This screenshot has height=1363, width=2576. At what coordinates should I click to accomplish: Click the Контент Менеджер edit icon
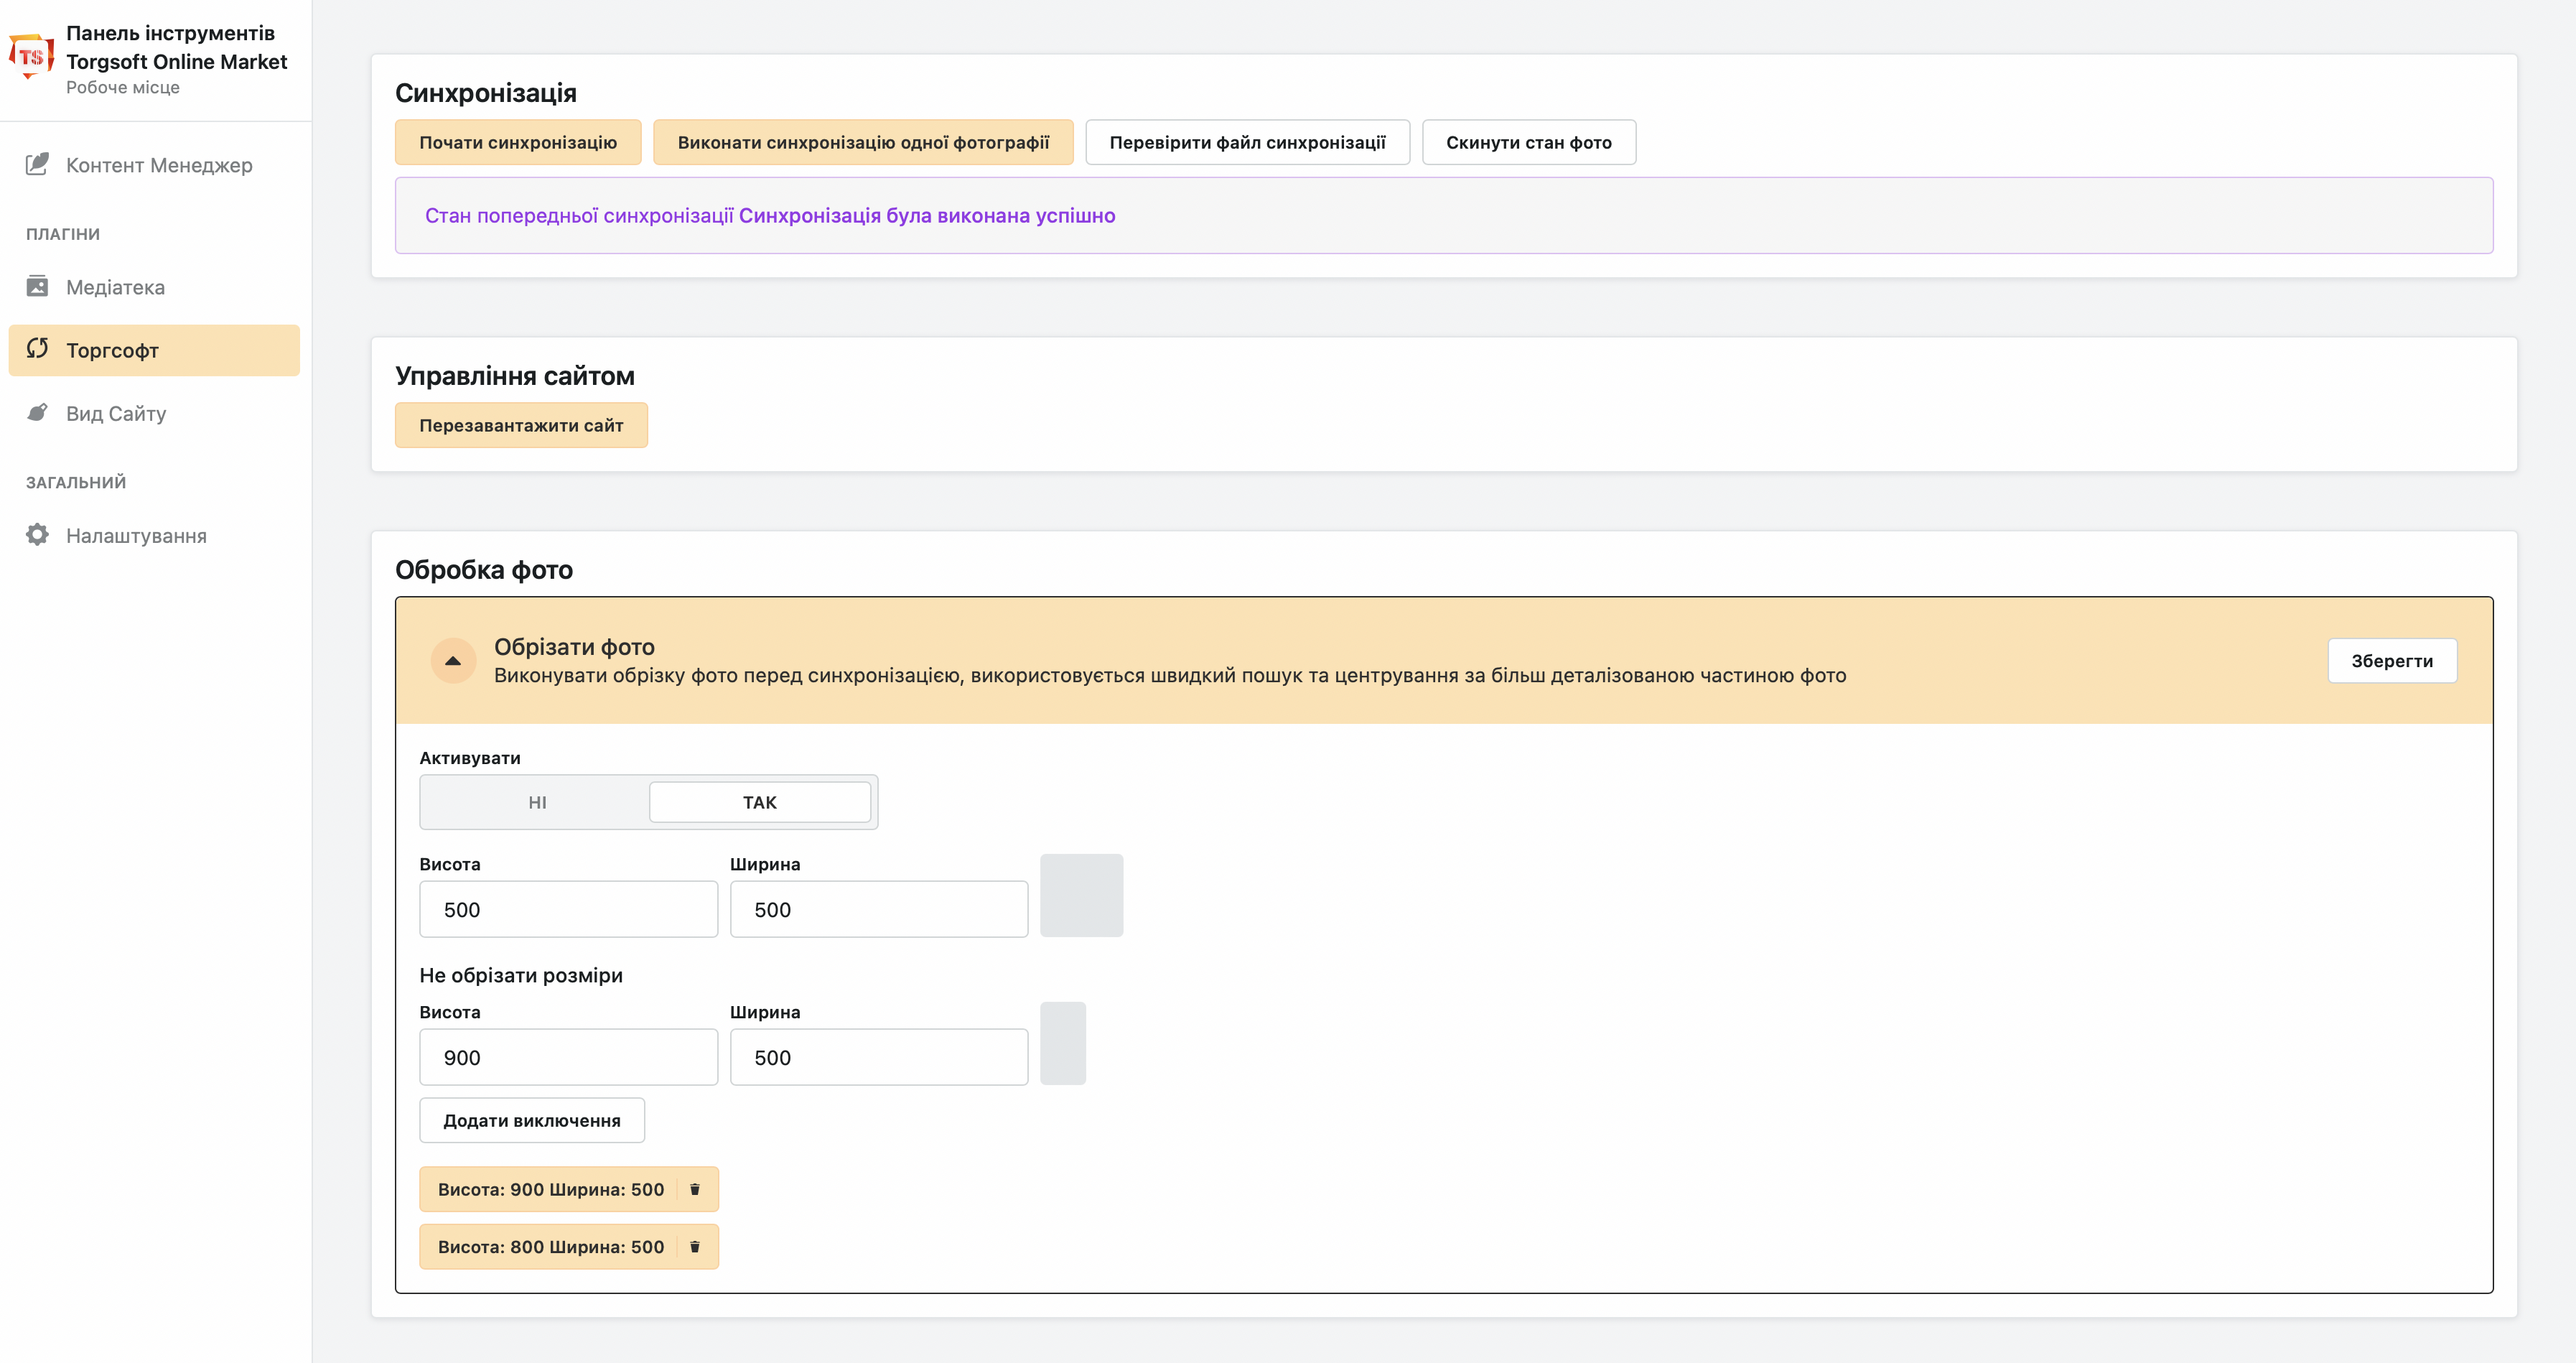(x=37, y=164)
